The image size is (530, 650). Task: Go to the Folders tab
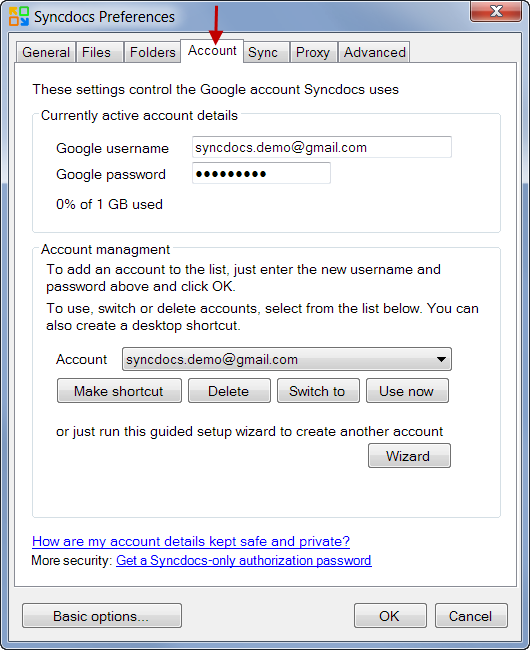152,52
